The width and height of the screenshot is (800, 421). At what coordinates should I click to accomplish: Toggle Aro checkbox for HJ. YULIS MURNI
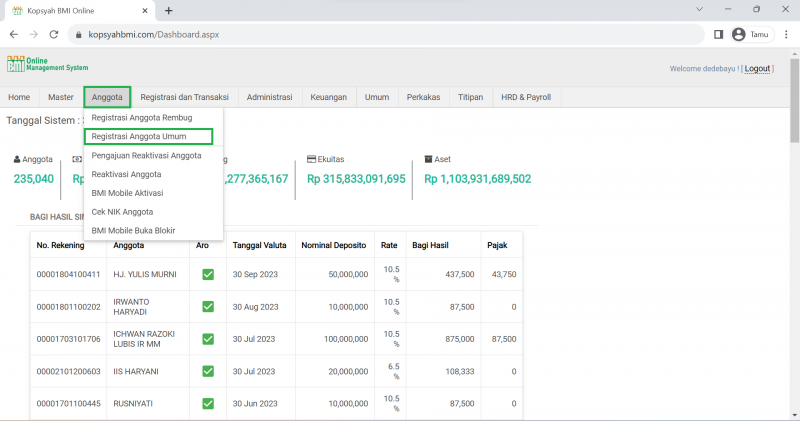pyautogui.click(x=208, y=275)
